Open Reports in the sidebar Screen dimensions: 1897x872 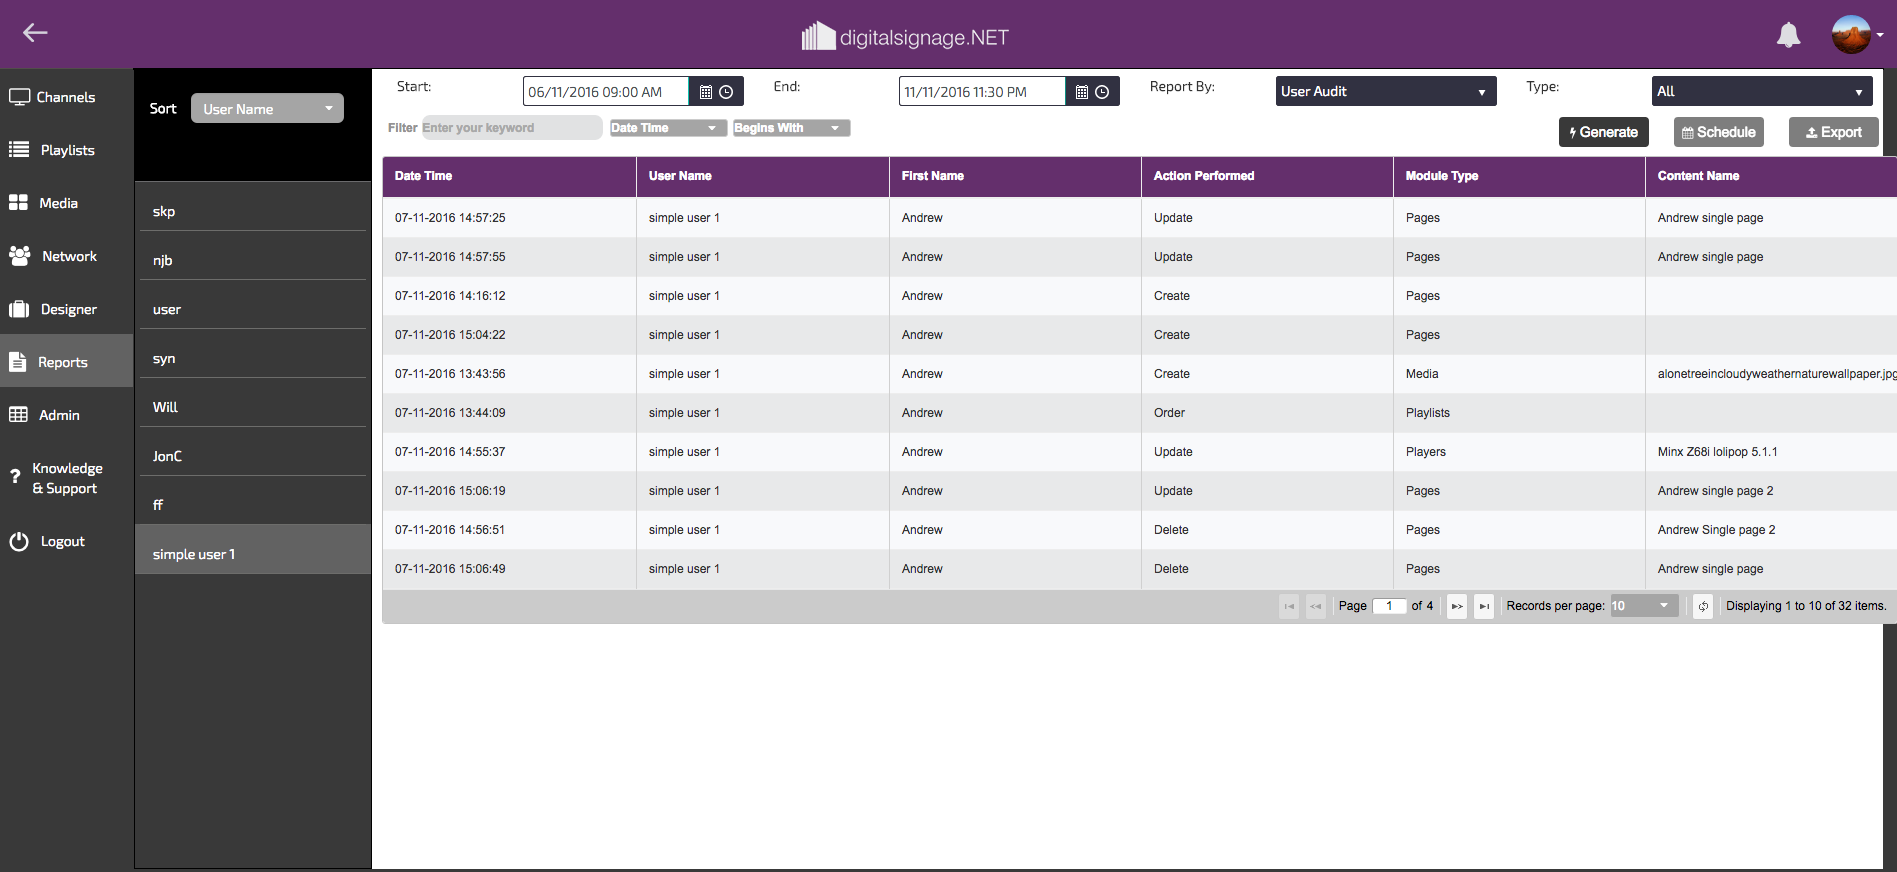pyautogui.click(x=66, y=362)
